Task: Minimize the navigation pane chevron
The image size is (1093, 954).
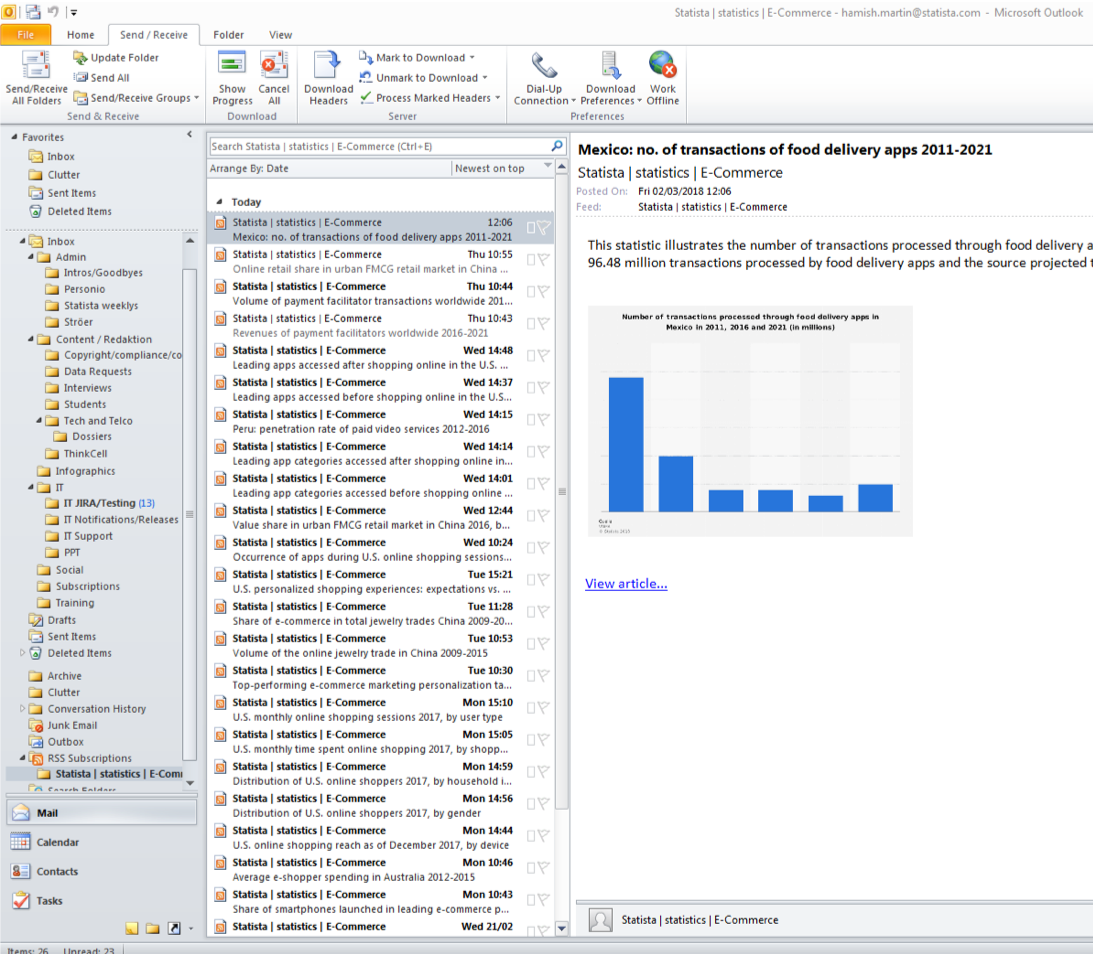Action: (x=190, y=134)
